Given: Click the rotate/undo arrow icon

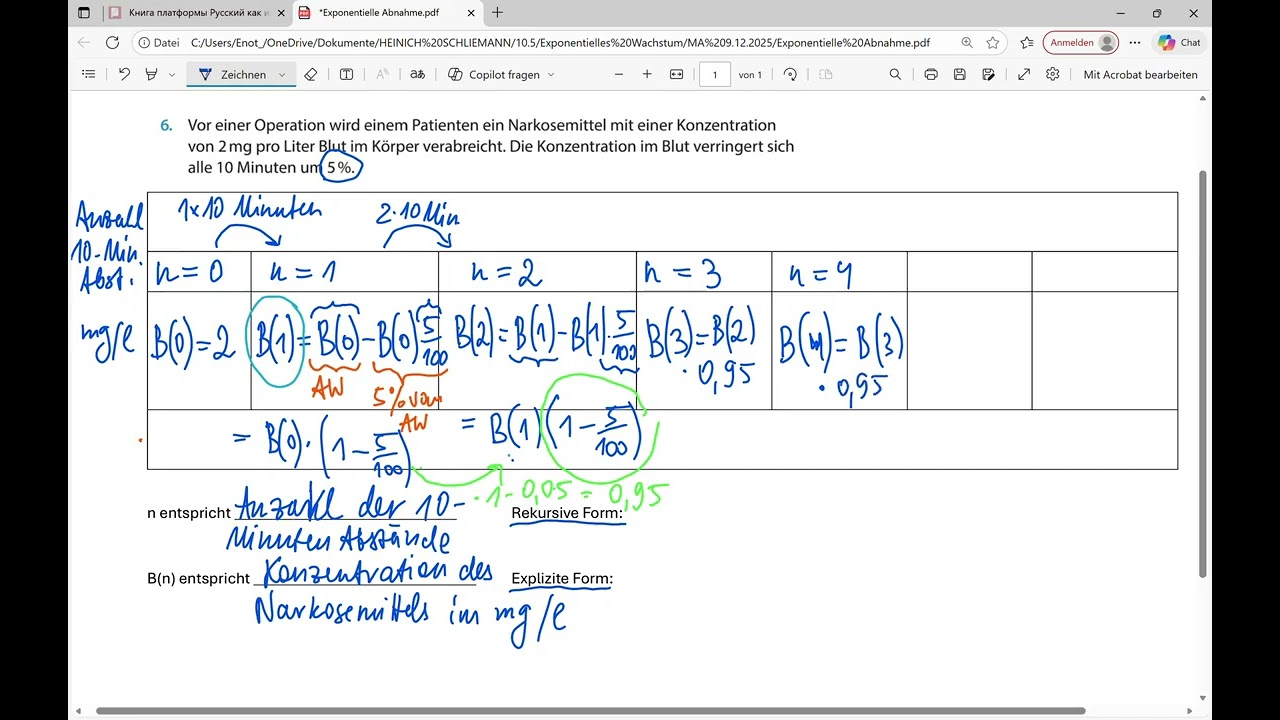Looking at the screenshot, I should pos(124,74).
